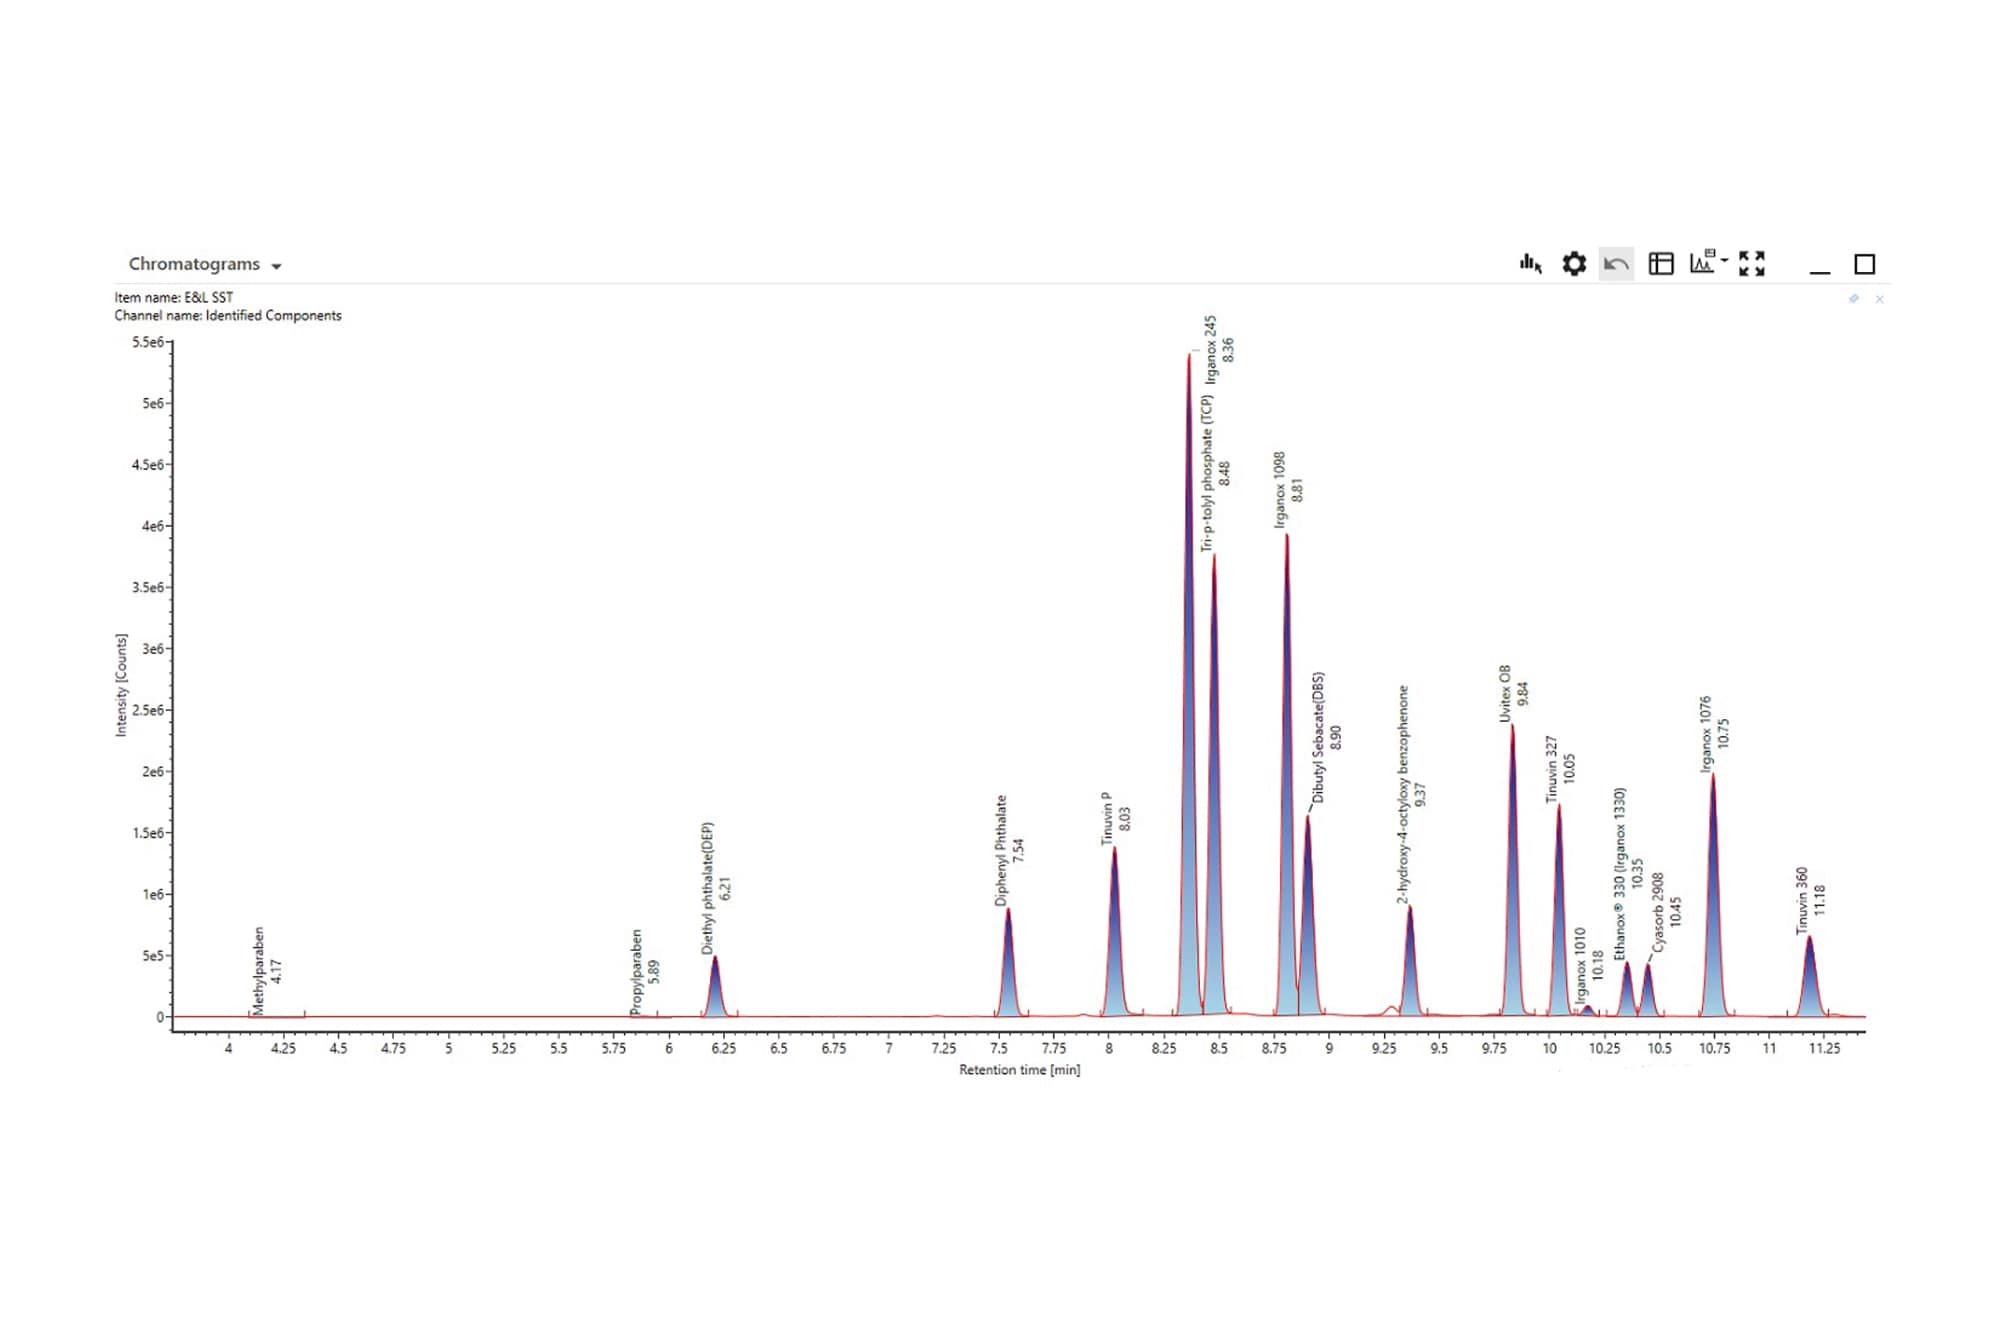
Task: Click the minimize icon near the toolbar
Action: (1822, 268)
